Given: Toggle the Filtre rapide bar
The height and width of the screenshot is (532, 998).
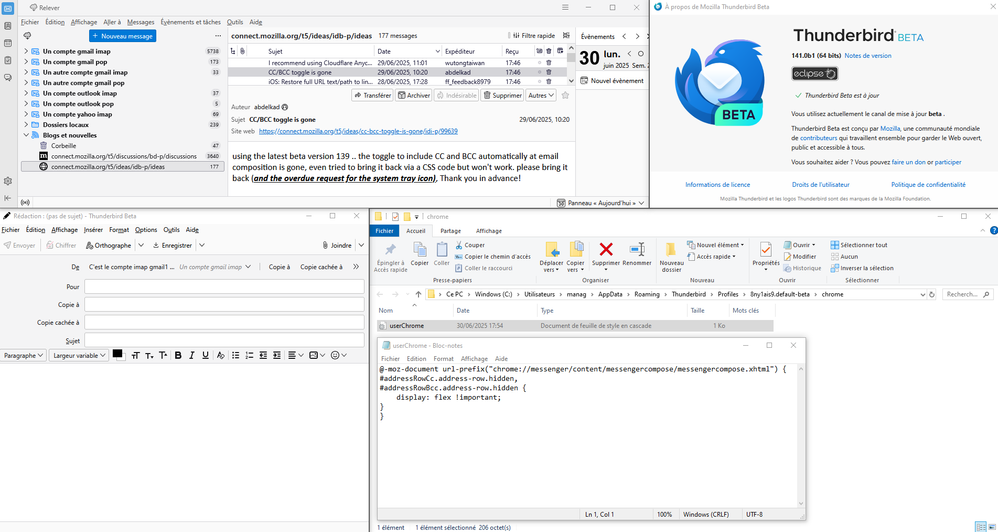Looking at the screenshot, I should pyautogui.click(x=532, y=36).
